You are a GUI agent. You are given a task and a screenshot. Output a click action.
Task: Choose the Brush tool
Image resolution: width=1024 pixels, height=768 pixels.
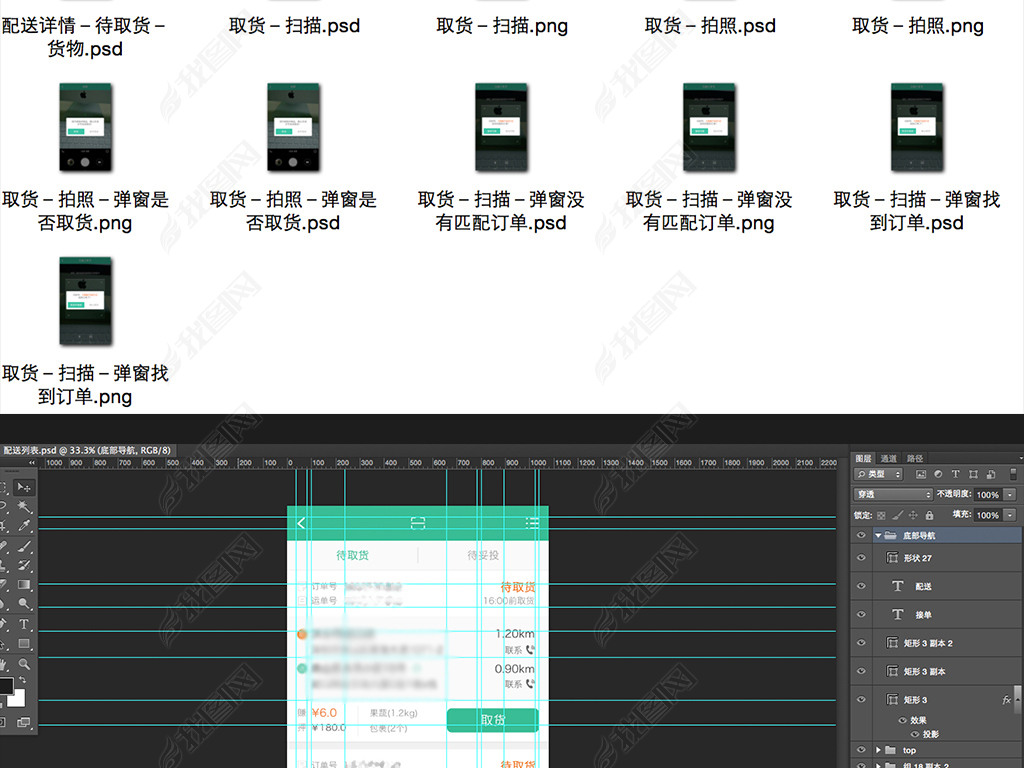(x=24, y=546)
